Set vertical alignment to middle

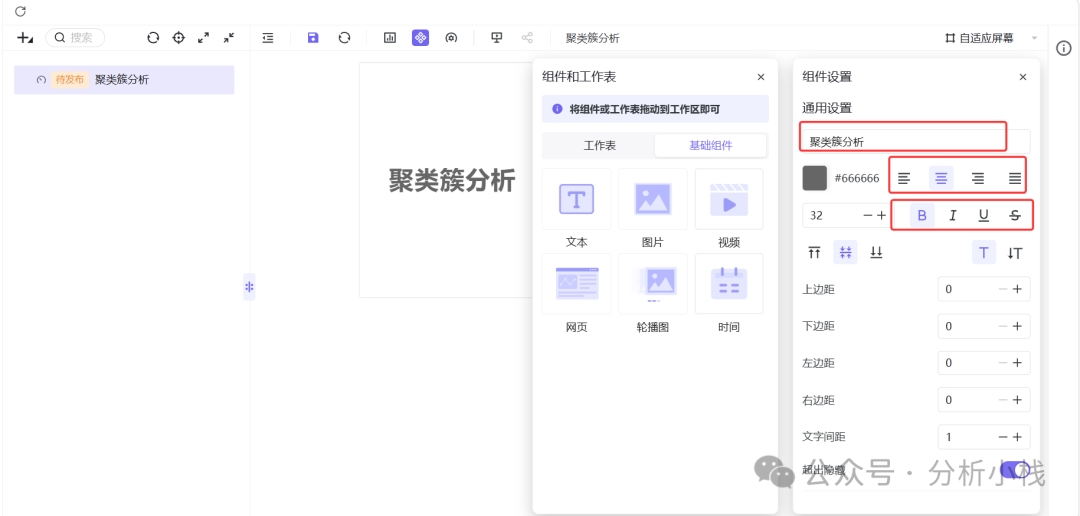click(845, 253)
